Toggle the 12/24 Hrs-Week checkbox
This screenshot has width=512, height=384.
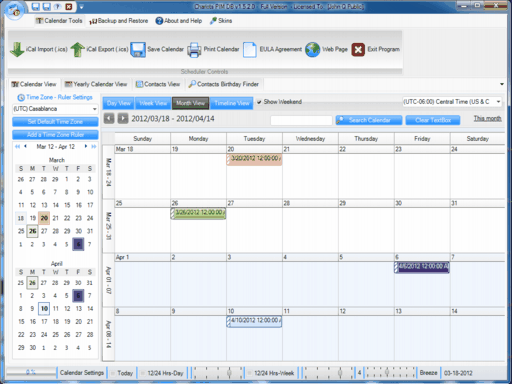249,373
